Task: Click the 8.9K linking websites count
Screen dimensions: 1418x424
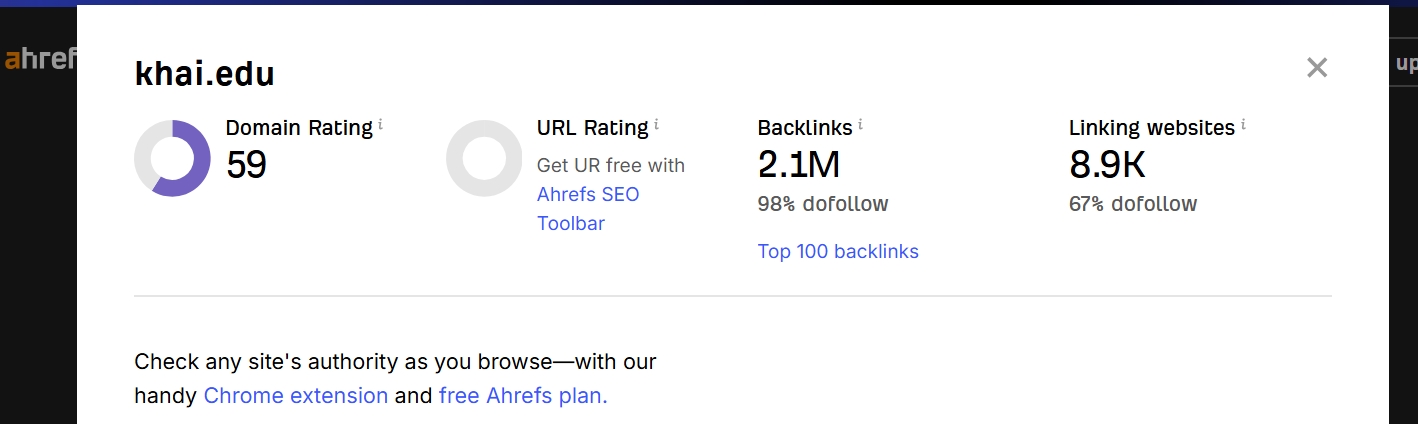Action: click(1107, 165)
